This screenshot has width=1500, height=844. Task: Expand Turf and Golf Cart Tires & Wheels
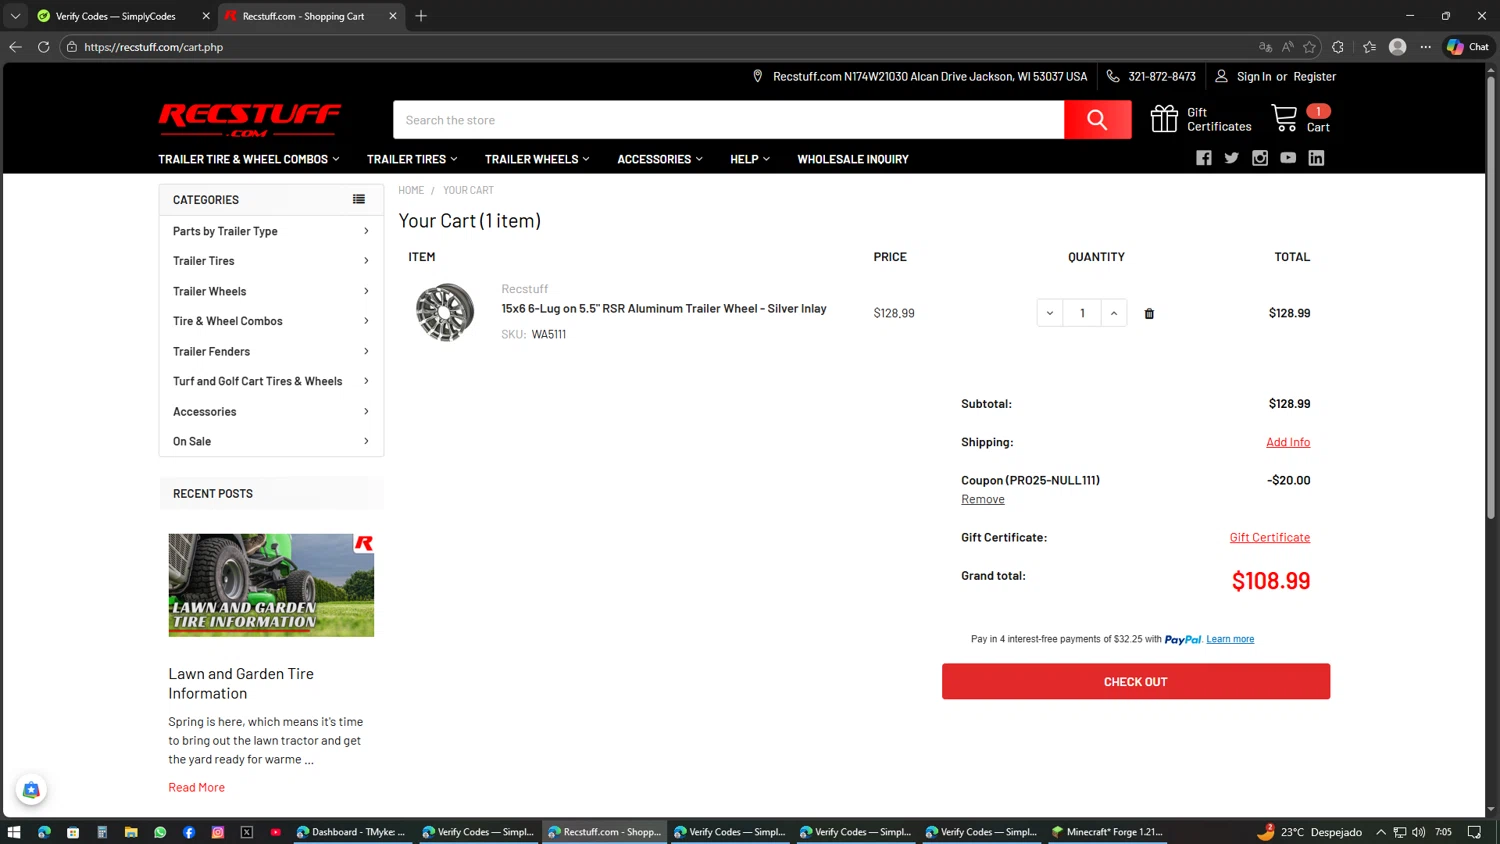pos(367,381)
